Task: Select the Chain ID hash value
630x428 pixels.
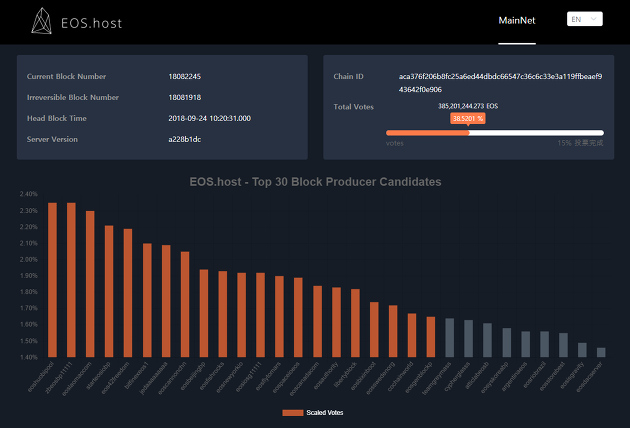Action: point(500,83)
